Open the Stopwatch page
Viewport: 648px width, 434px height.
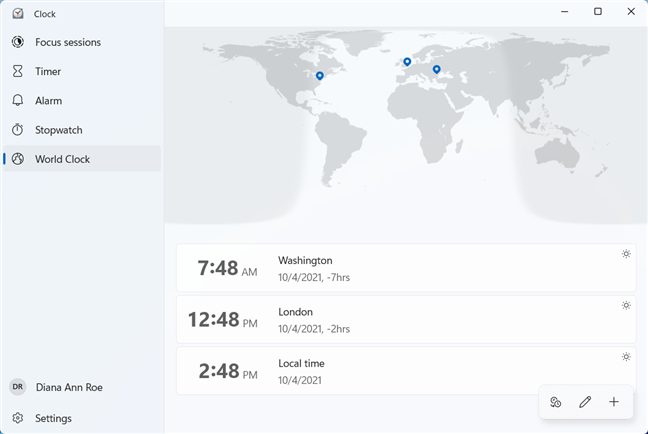tap(58, 129)
